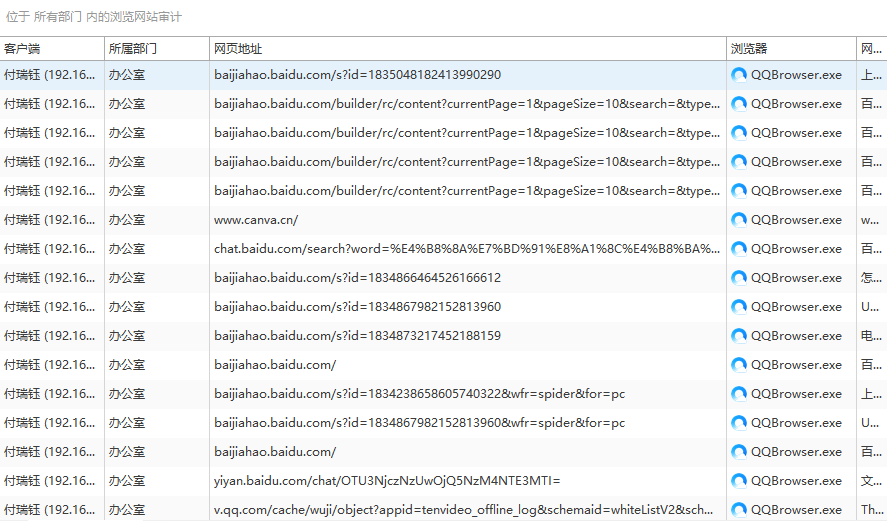Click 办公室 in the chat.baidu.com row

click(x=127, y=249)
